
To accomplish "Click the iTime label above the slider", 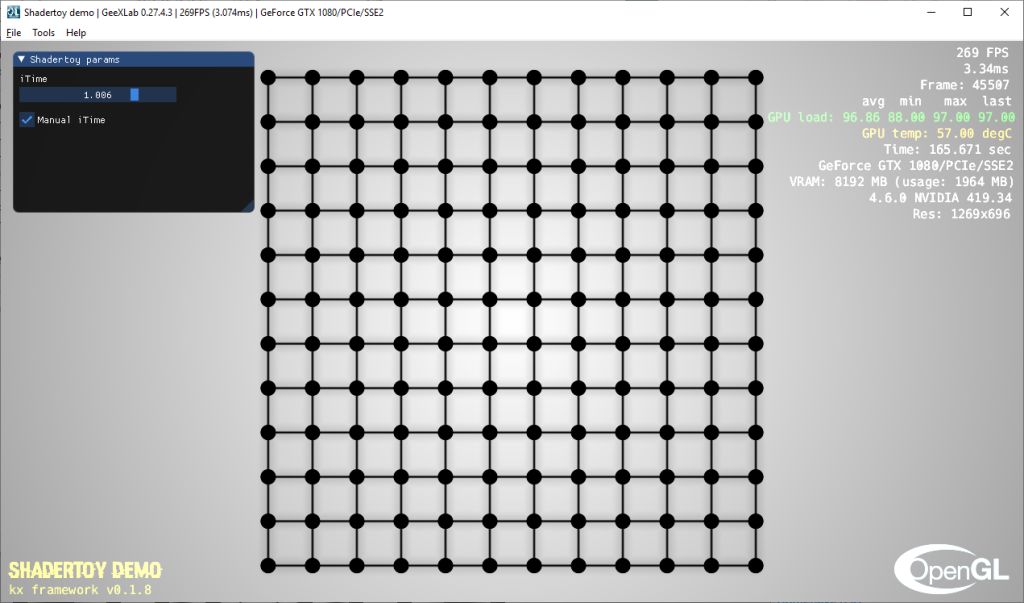I will click(x=33, y=78).
